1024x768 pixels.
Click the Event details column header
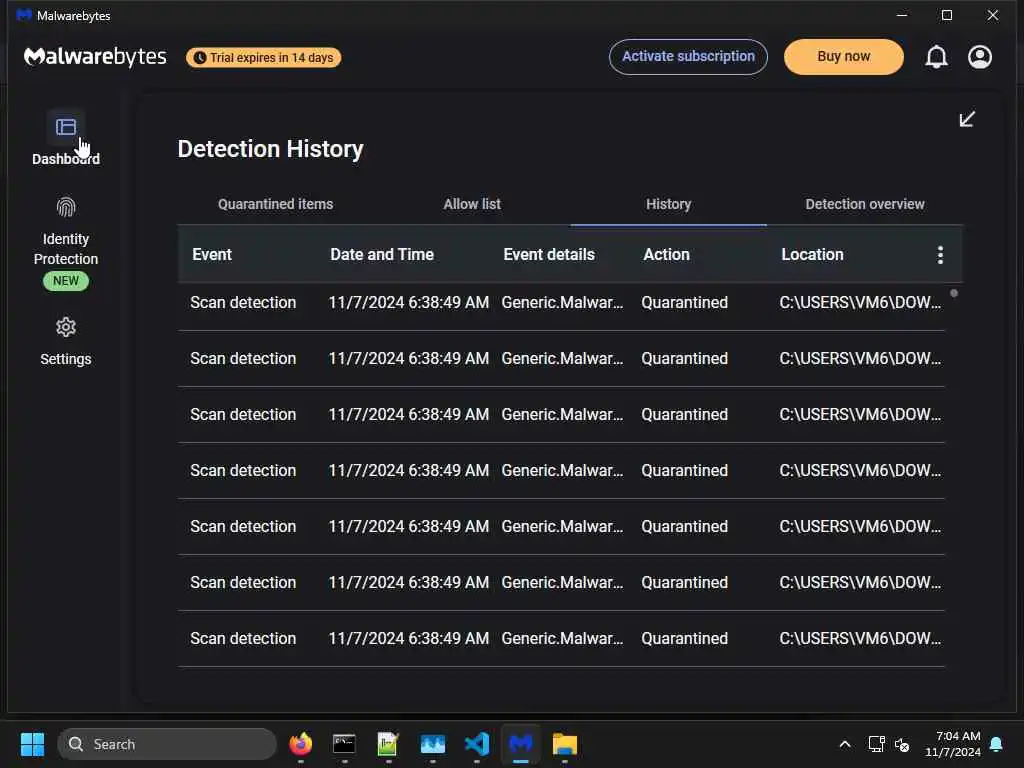click(x=549, y=255)
